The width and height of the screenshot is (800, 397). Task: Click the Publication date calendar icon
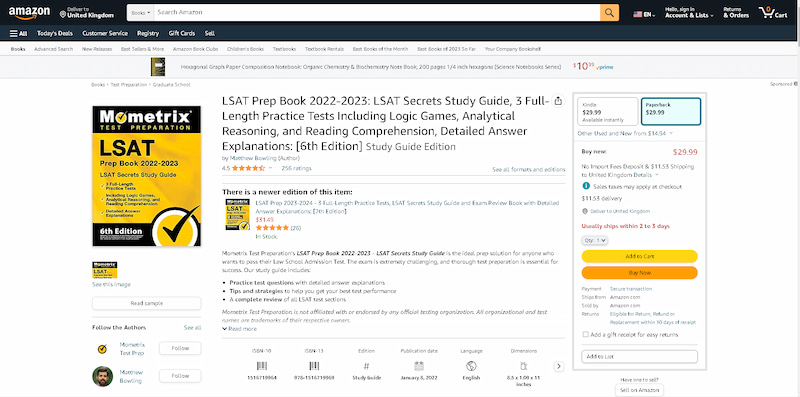tap(419, 366)
